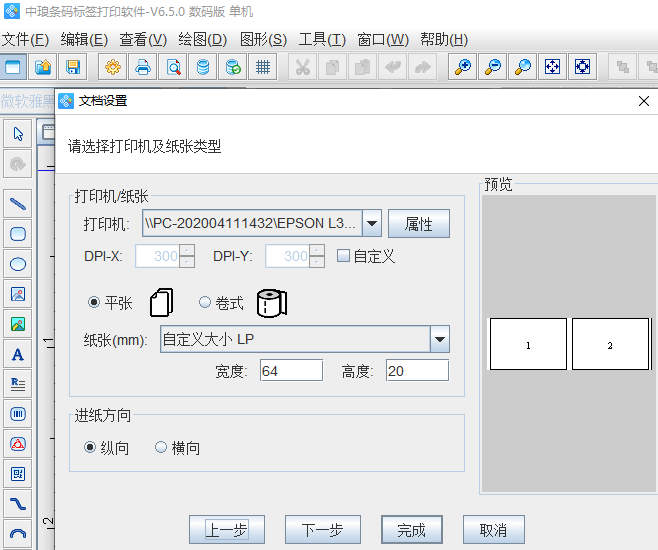Select the line drawing tool

[17, 204]
